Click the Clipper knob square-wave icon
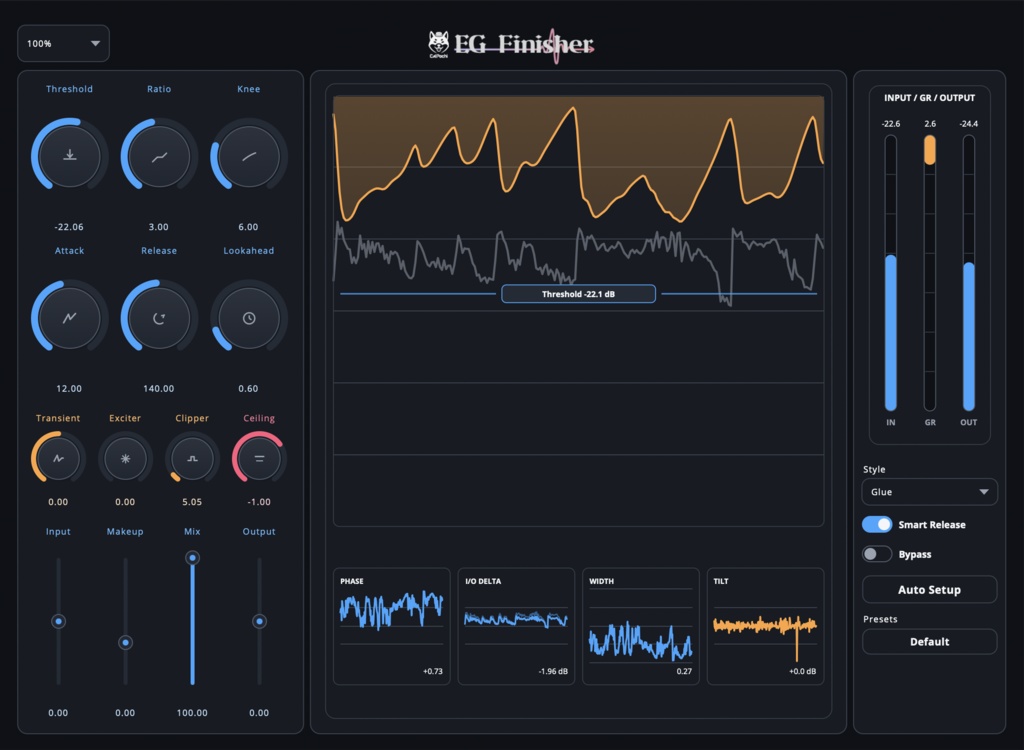The height and width of the screenshot is (750, 1024). pos(192,459)
